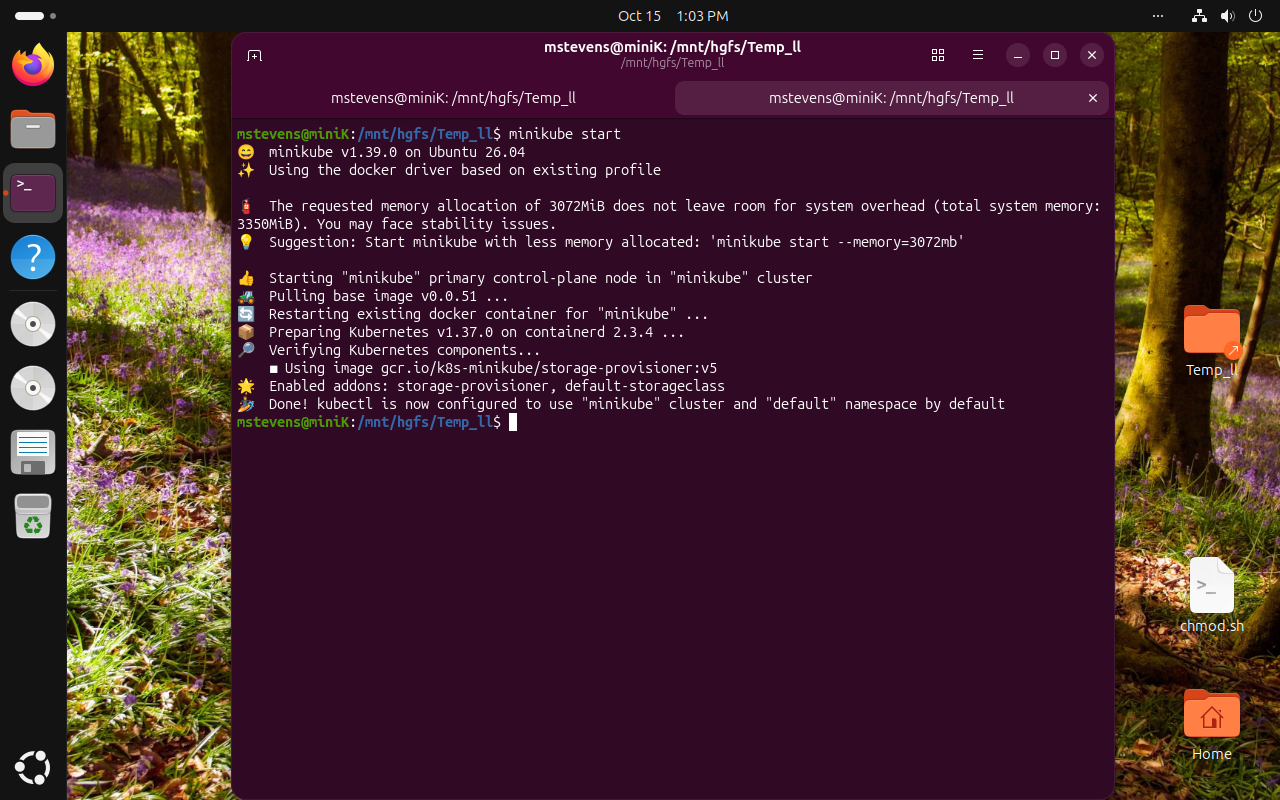Click the top bar three-dots indicator

pyautogui.click(x=1158, y=16)
